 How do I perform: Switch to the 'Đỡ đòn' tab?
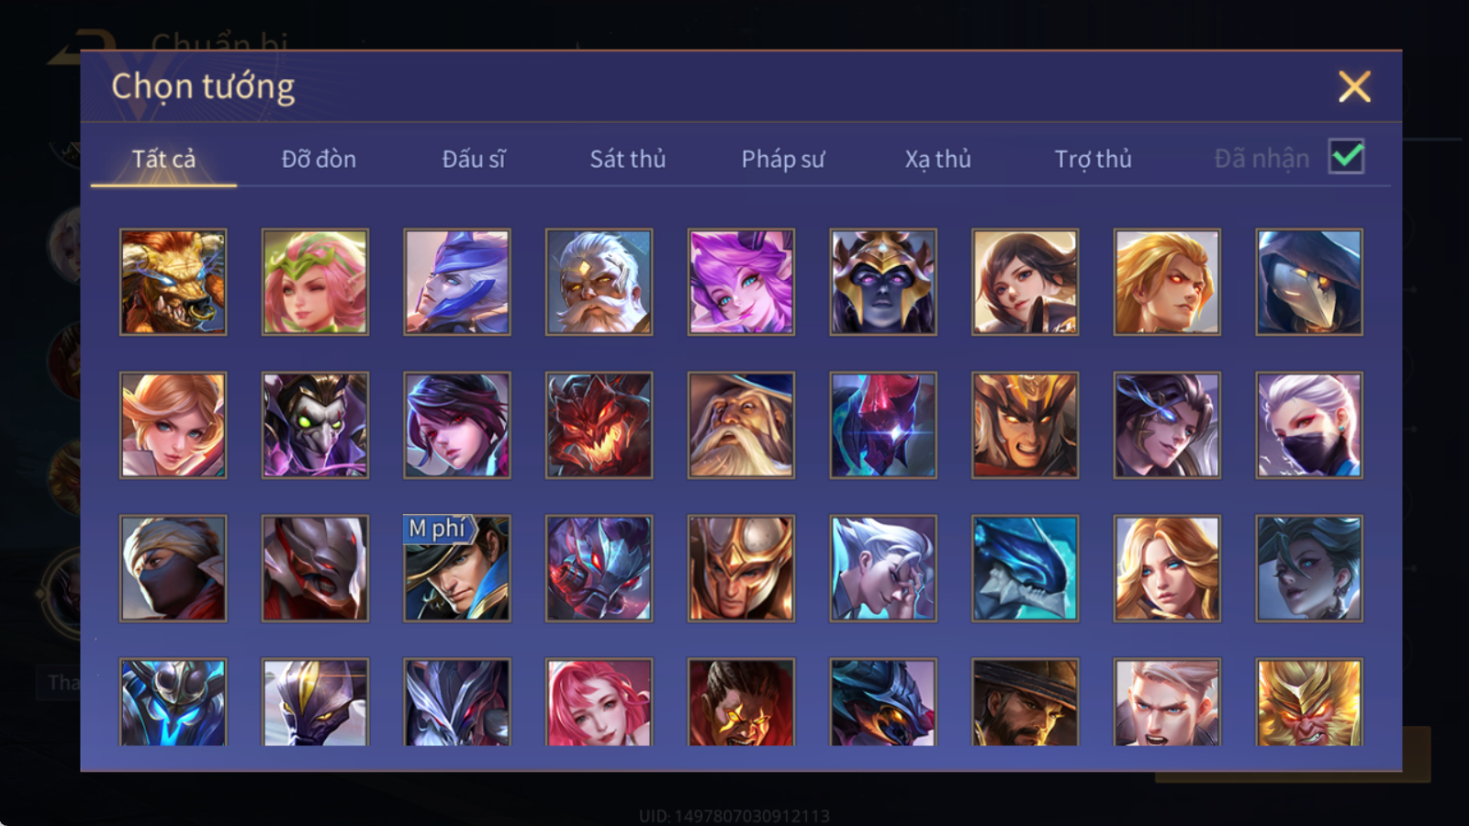tap(318, 159)
